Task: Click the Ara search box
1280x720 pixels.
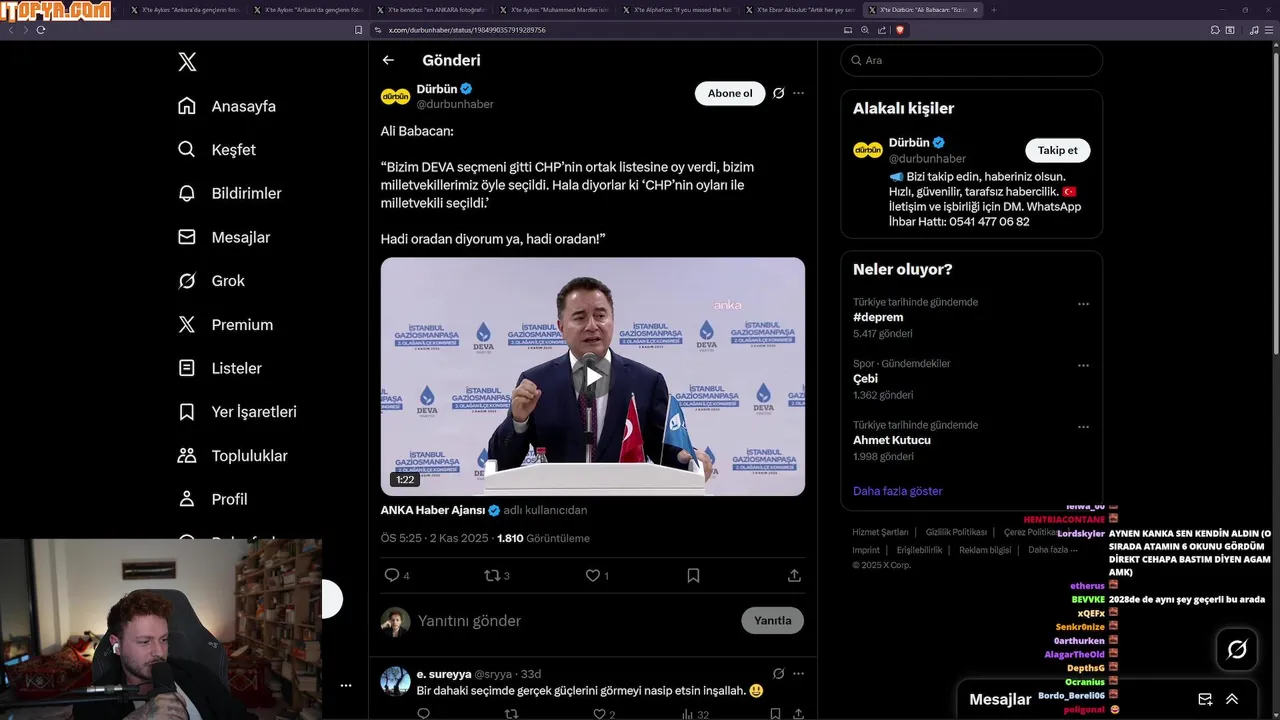Action: click(x=971, y=60)
